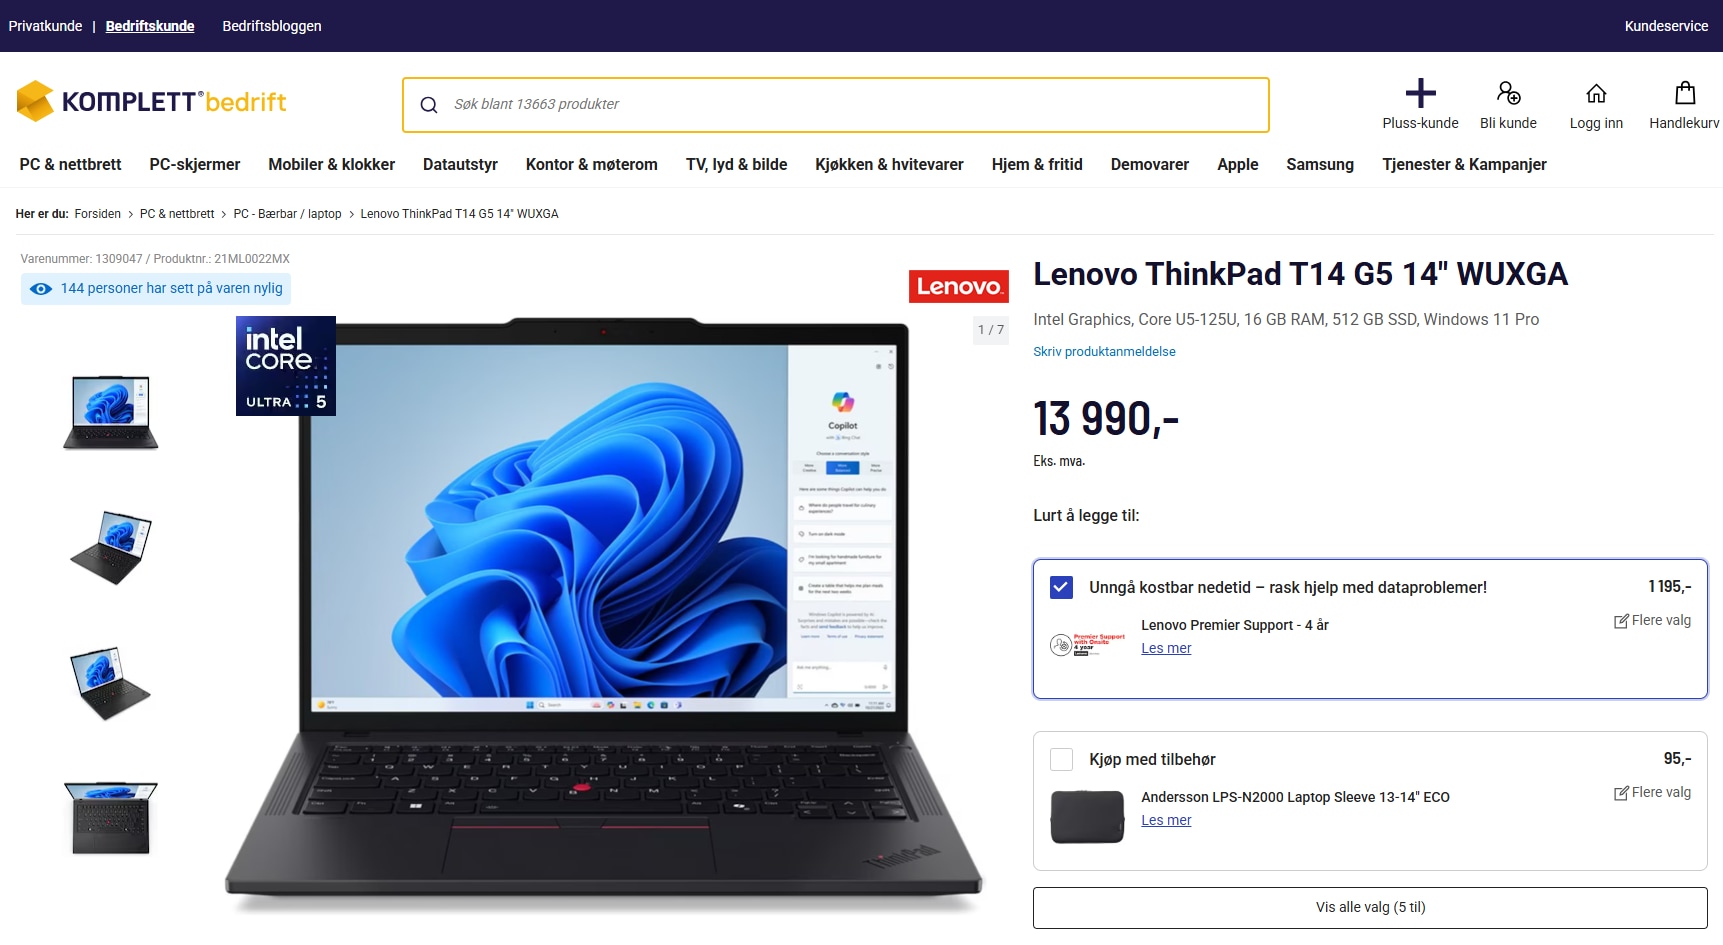Check the Kjøp med tilbehør checkbox
This screenshot has height=945, width=1723.
[1061, 759]
